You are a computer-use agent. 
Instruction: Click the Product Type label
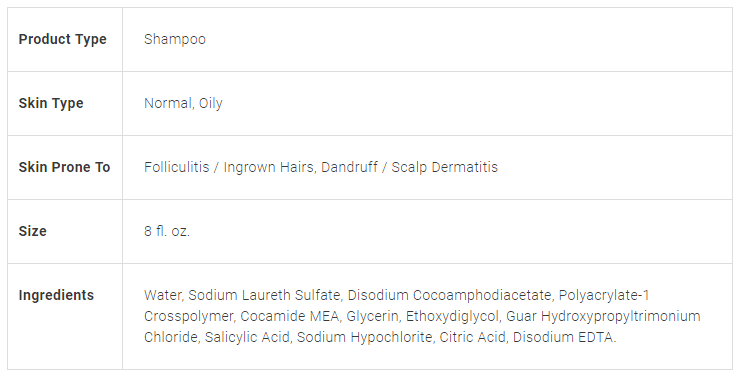pos(63,39)
